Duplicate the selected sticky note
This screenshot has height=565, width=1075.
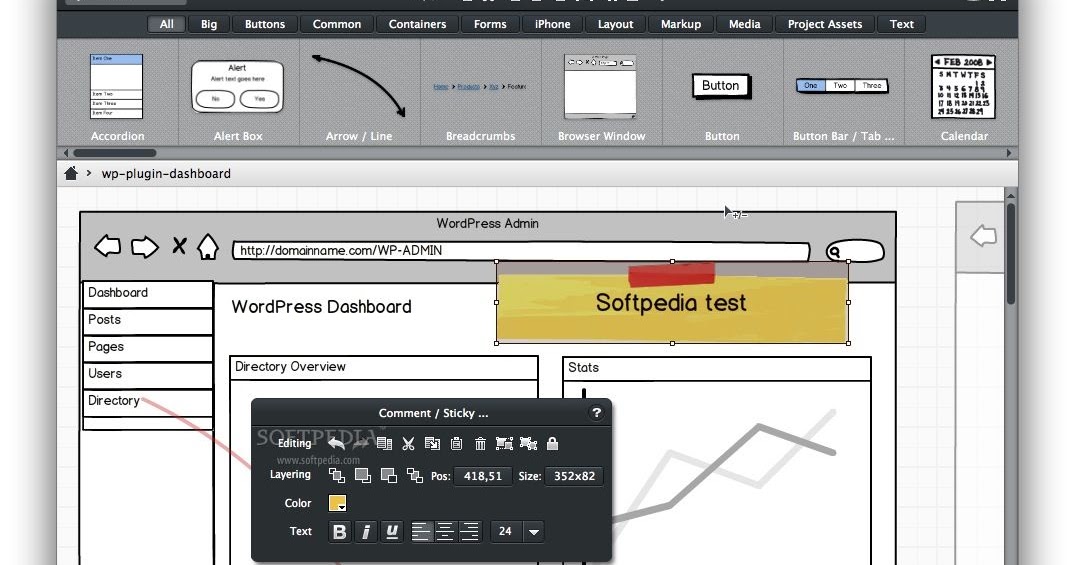(x=384, y=444)
